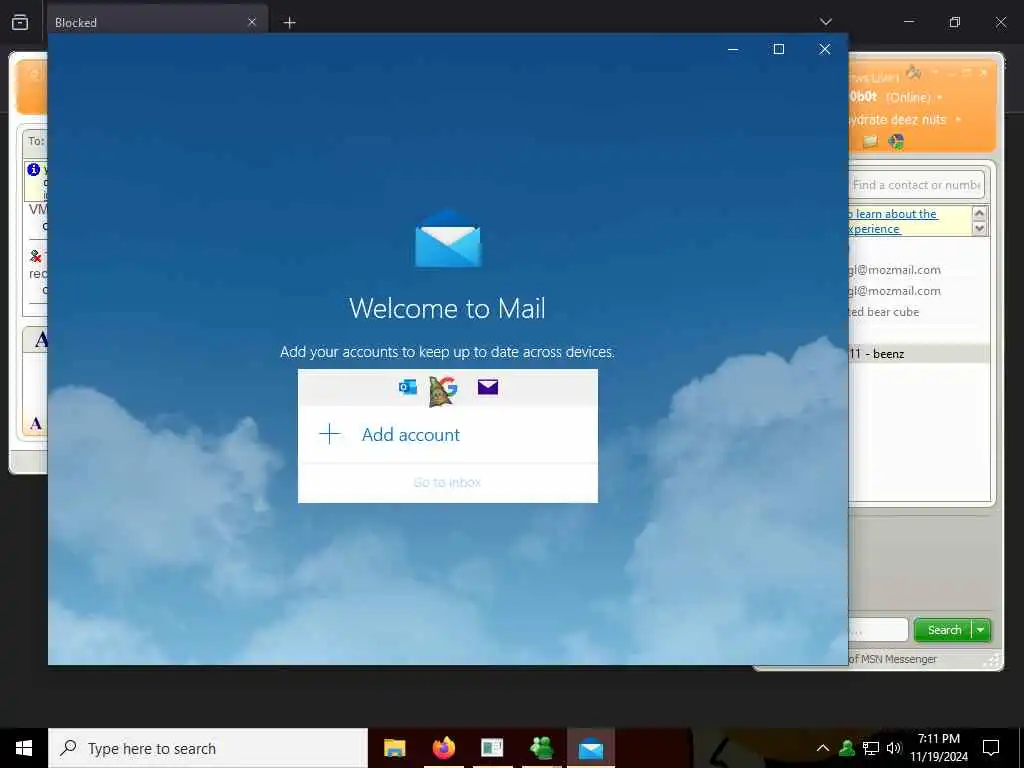The height and width of the screenshot is (768, 1024).
Task: Open the news-style app taskbar icon
Action: tap(492, 748)
